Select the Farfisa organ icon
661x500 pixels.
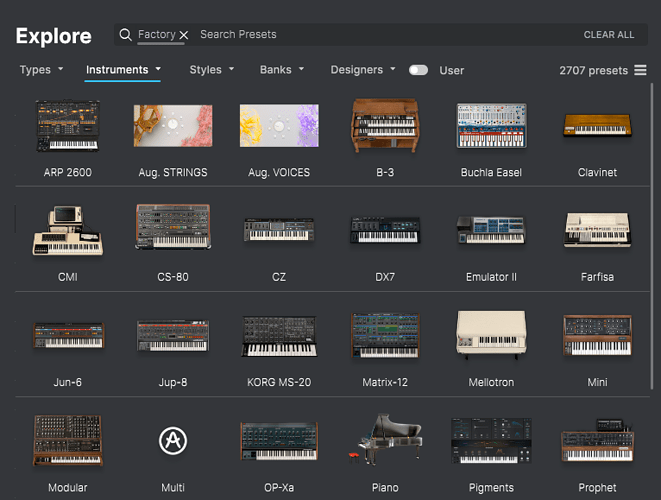pos(597,230)
